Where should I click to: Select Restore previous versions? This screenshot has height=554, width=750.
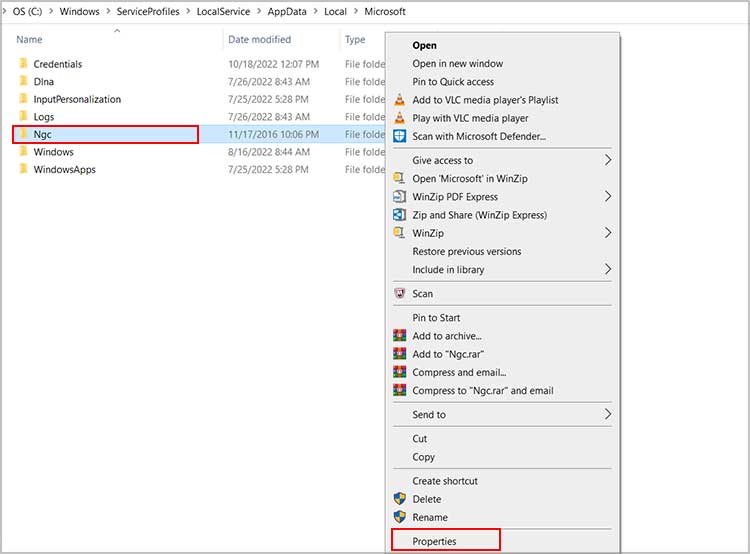click(x=466, y=251)
